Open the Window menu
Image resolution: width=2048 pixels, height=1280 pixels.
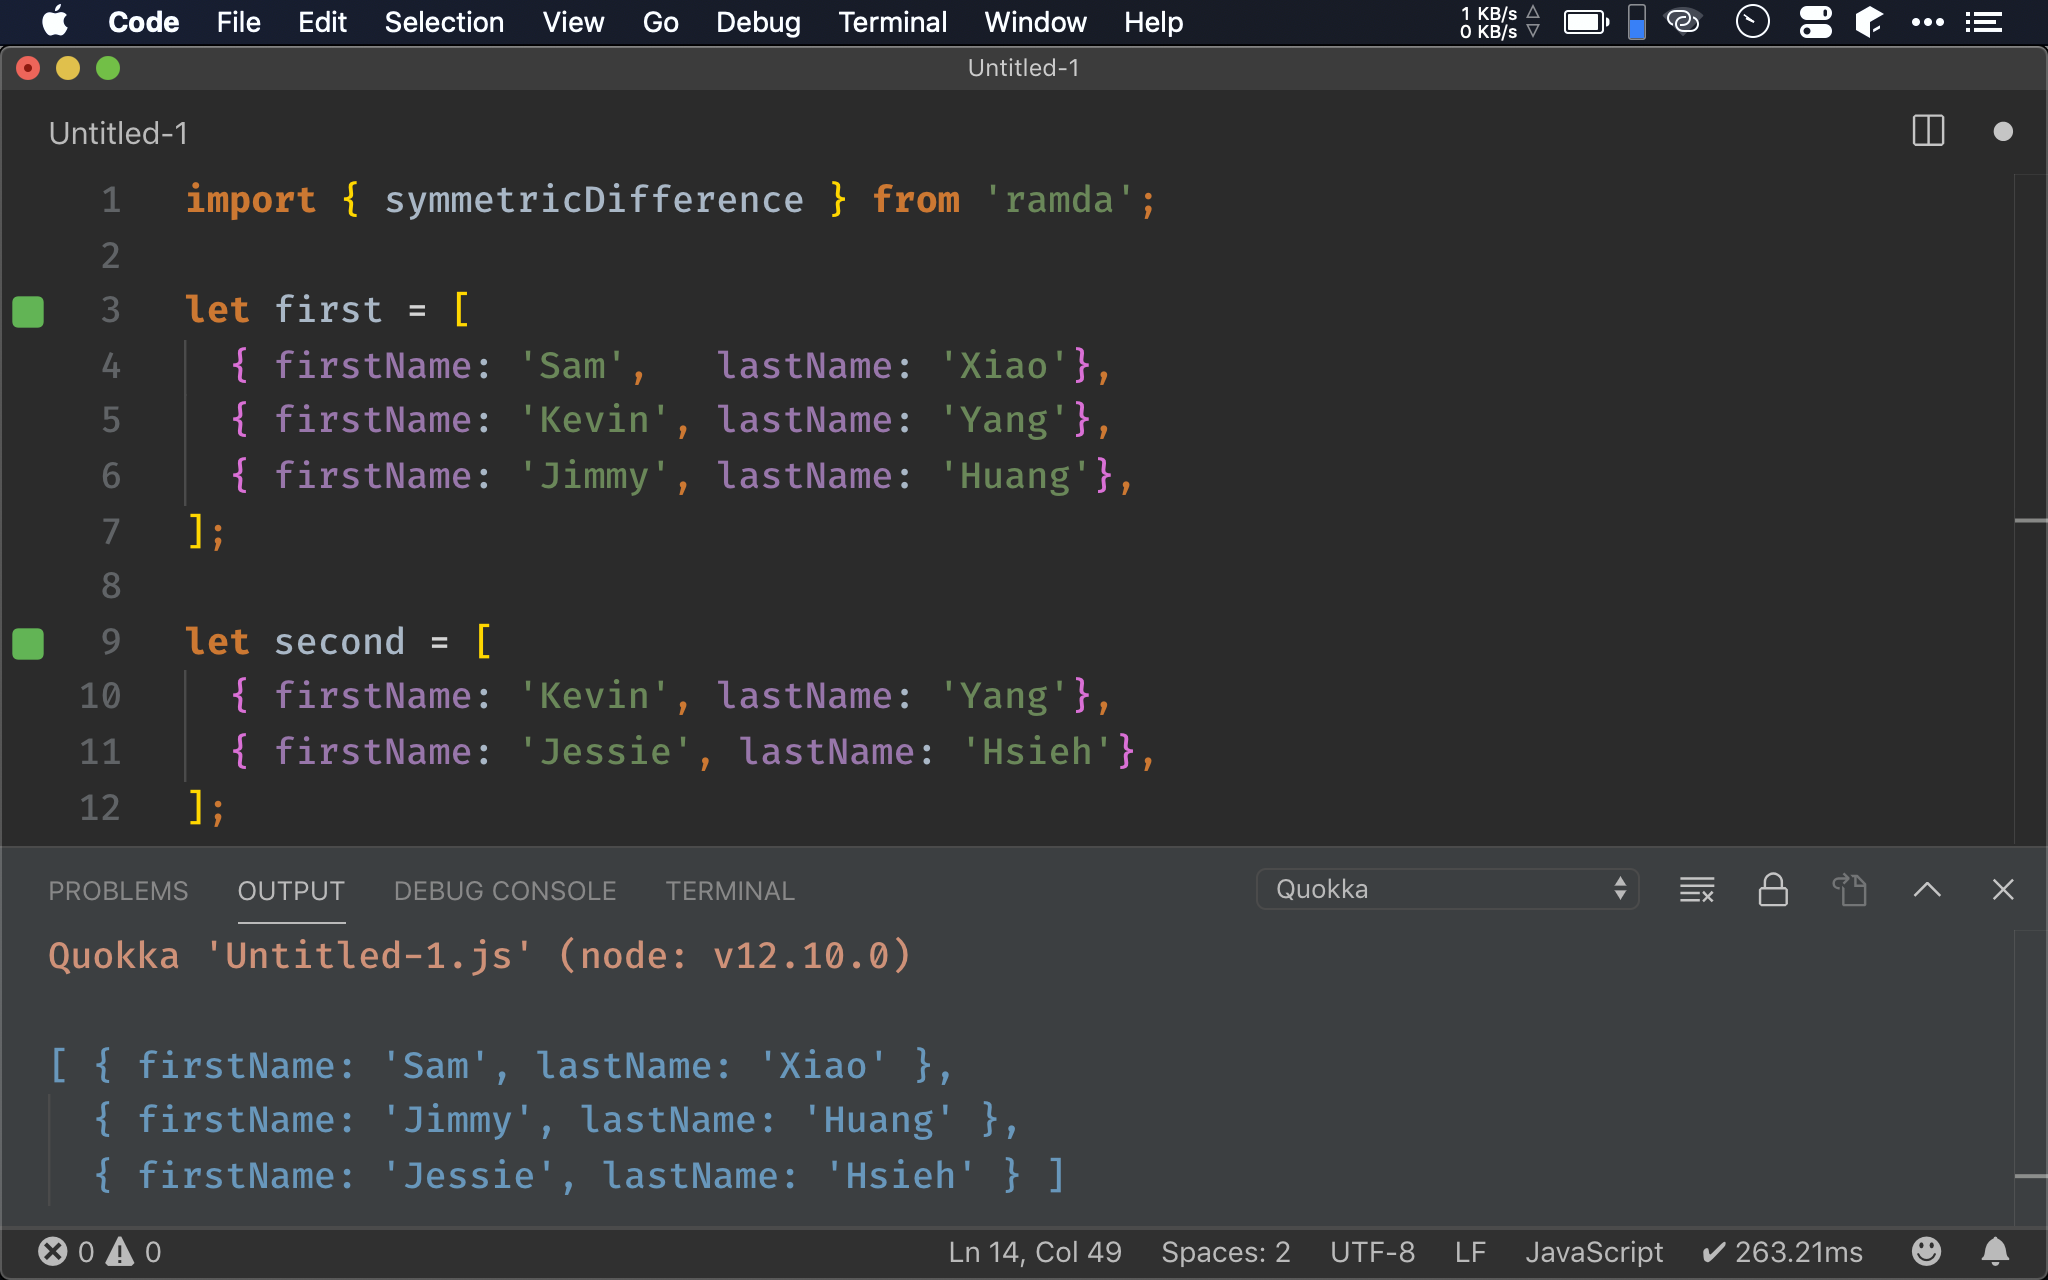coord(1035,22)
